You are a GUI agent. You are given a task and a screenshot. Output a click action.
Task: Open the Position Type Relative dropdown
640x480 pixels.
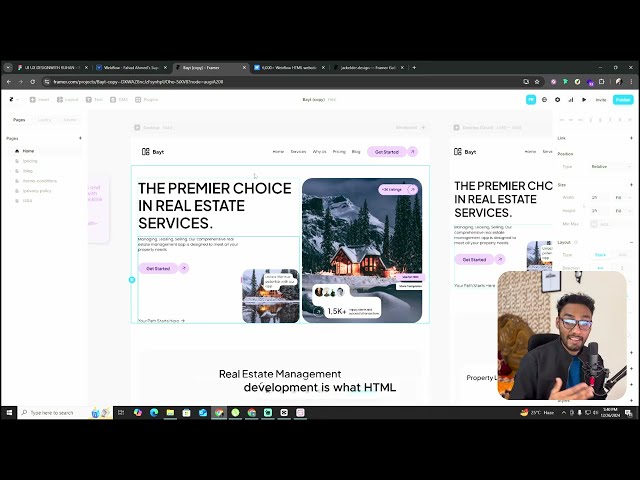tap(610, 167)
